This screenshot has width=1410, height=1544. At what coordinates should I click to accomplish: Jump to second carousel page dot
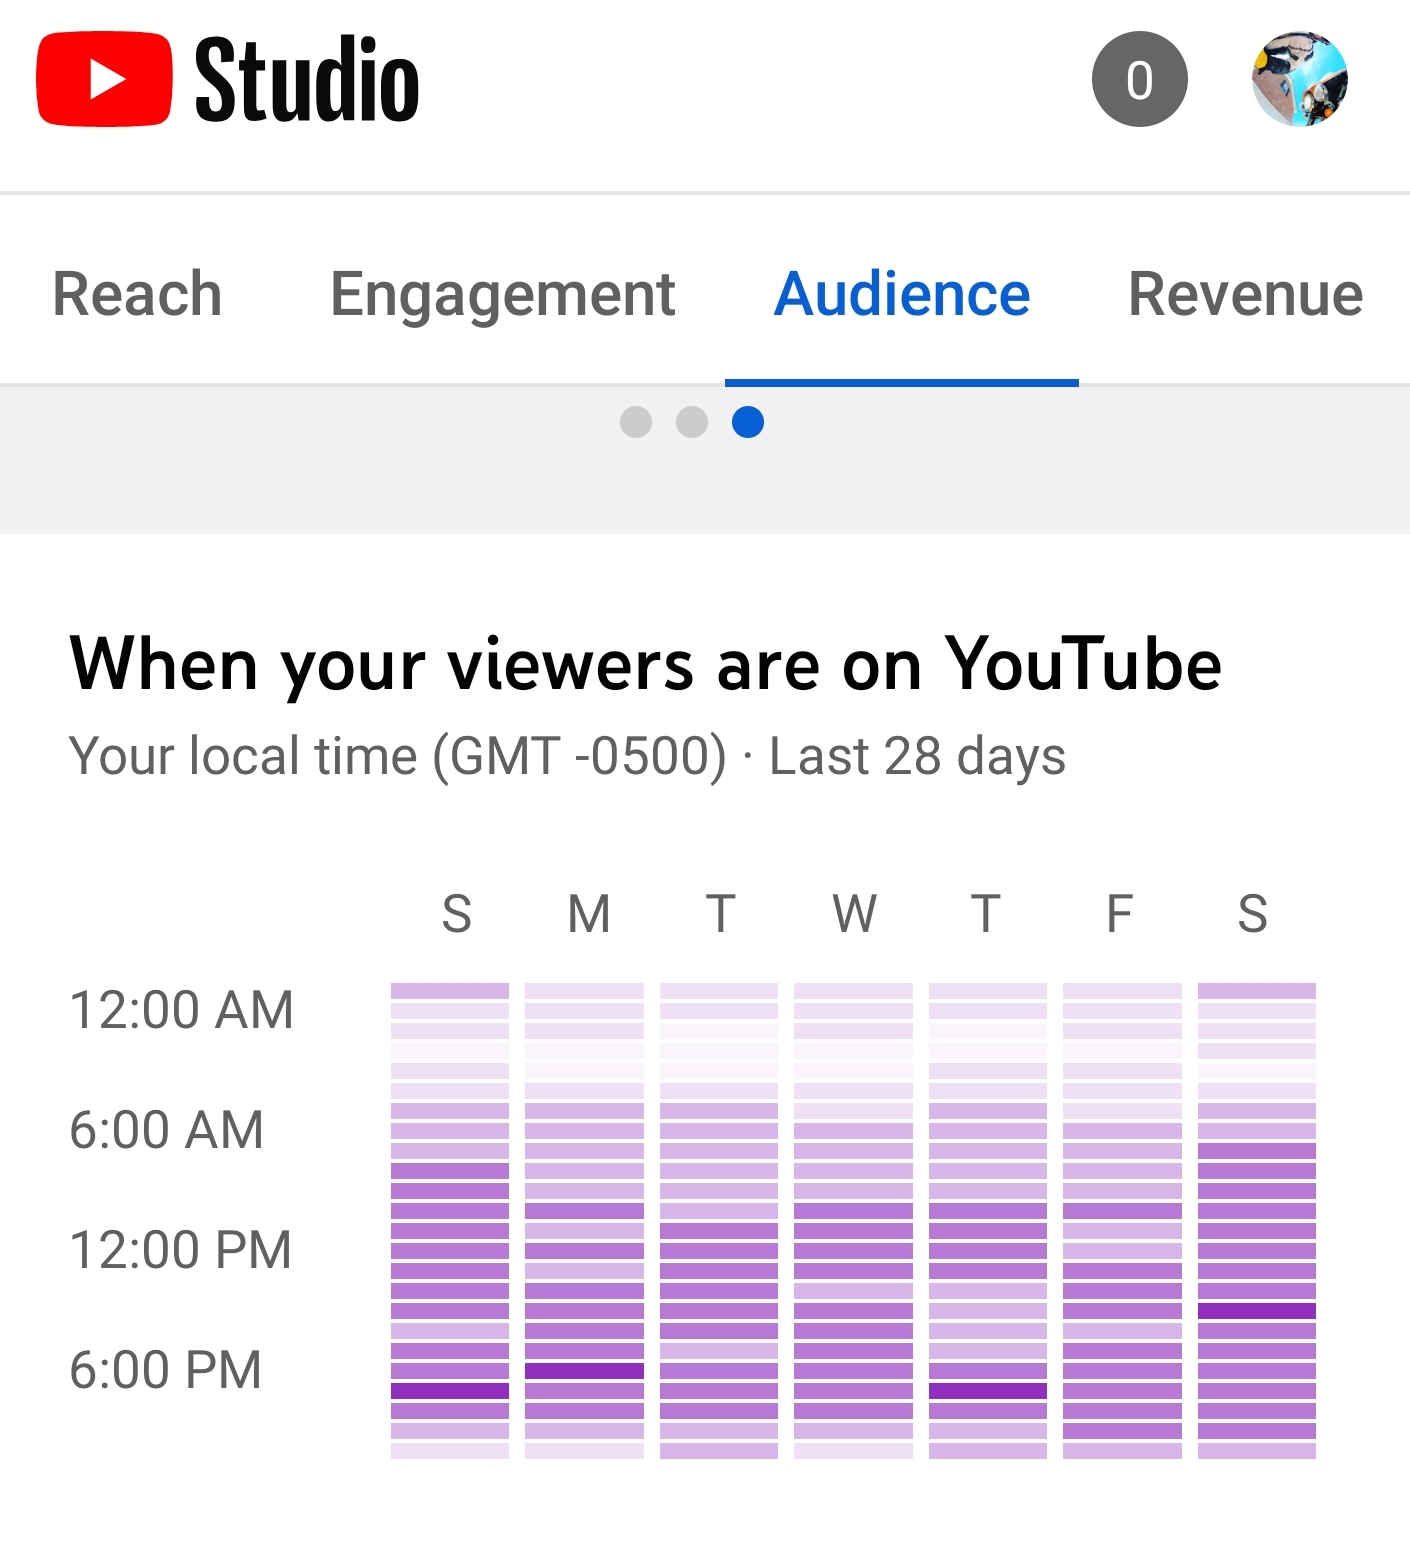tap(692, 422)
